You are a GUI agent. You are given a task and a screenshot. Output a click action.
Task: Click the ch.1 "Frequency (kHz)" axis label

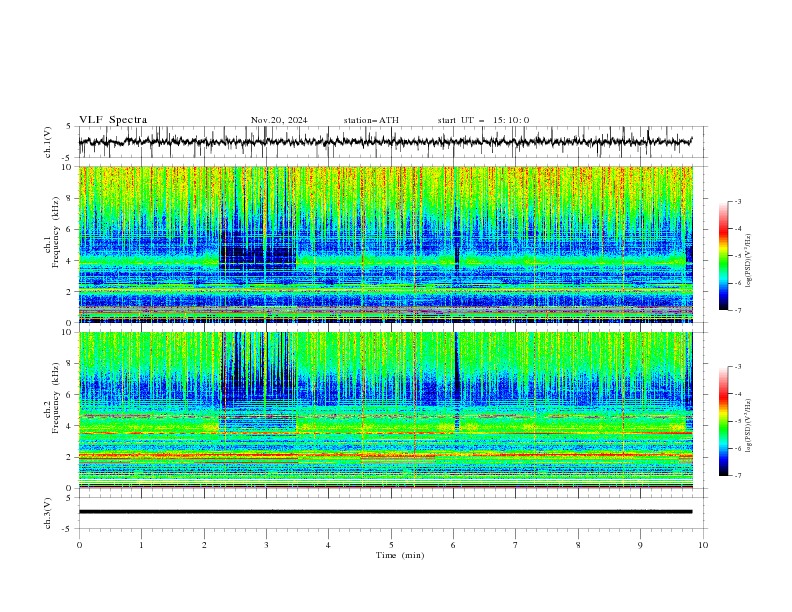pos(55,230)
